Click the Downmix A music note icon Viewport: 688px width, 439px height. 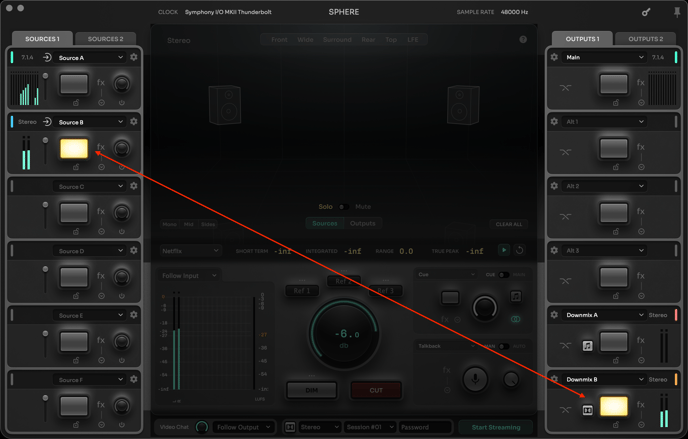point(588,346)
